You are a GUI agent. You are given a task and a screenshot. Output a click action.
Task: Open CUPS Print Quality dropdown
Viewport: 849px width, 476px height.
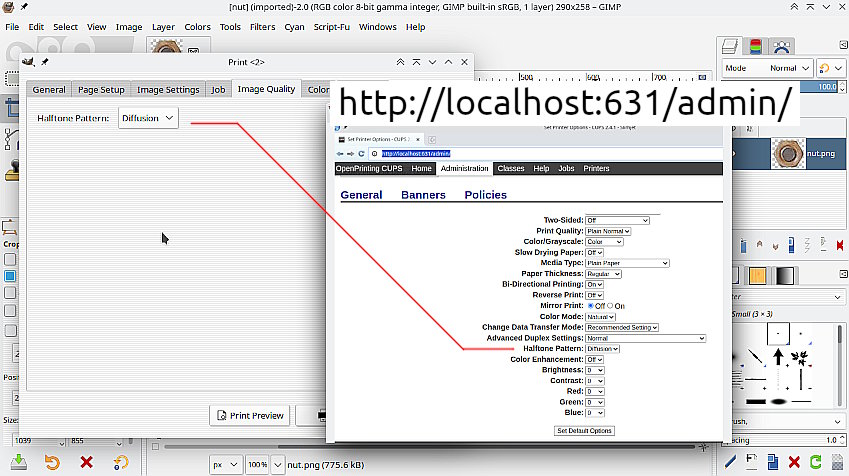point(608,231)
